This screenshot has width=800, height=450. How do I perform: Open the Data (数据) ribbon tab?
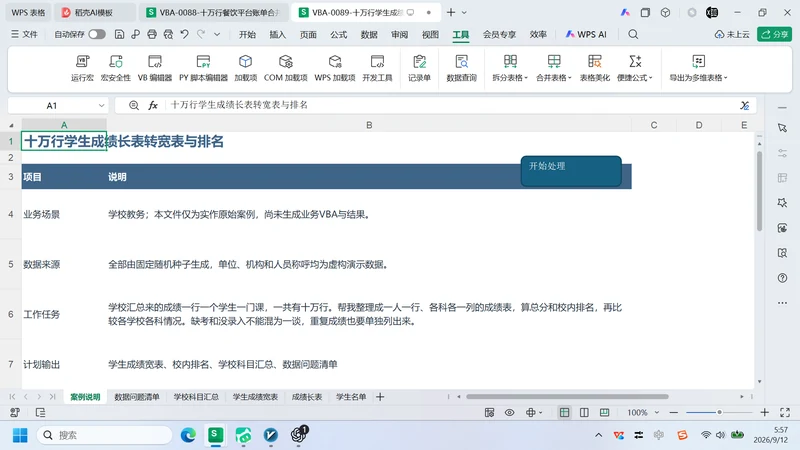click(369, 34)
